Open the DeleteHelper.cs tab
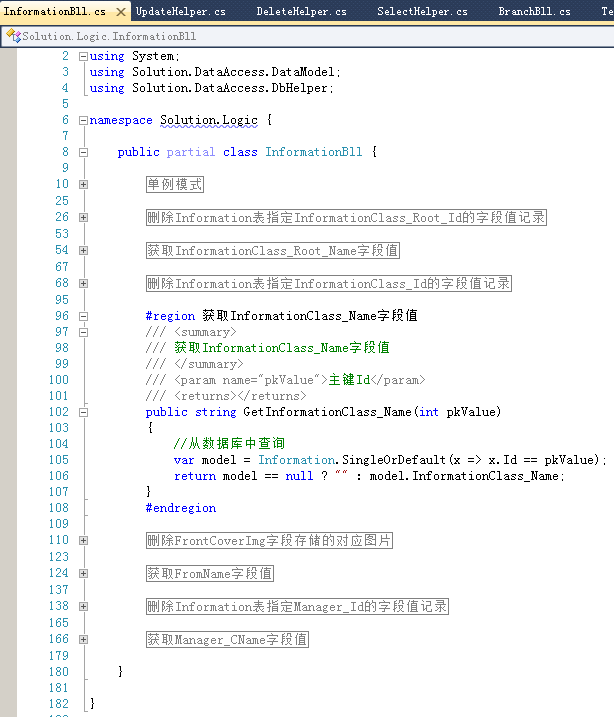614x717 pixels. tap(301, 12)
